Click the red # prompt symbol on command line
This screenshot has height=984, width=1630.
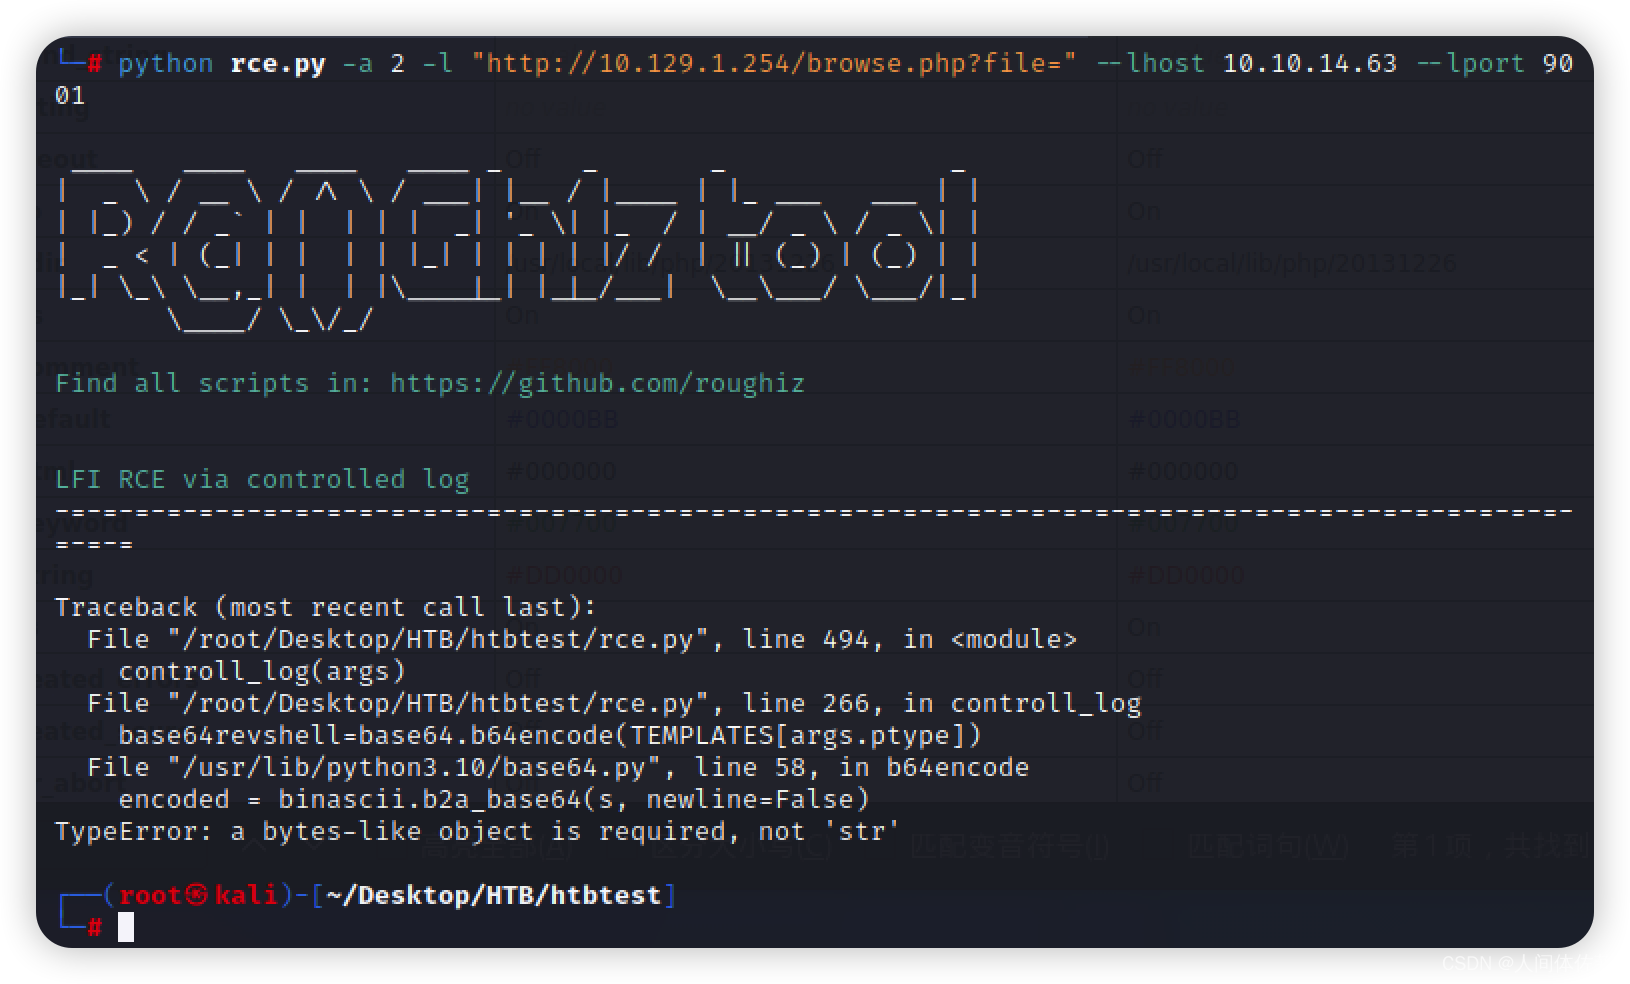click(x=95, y=927)
